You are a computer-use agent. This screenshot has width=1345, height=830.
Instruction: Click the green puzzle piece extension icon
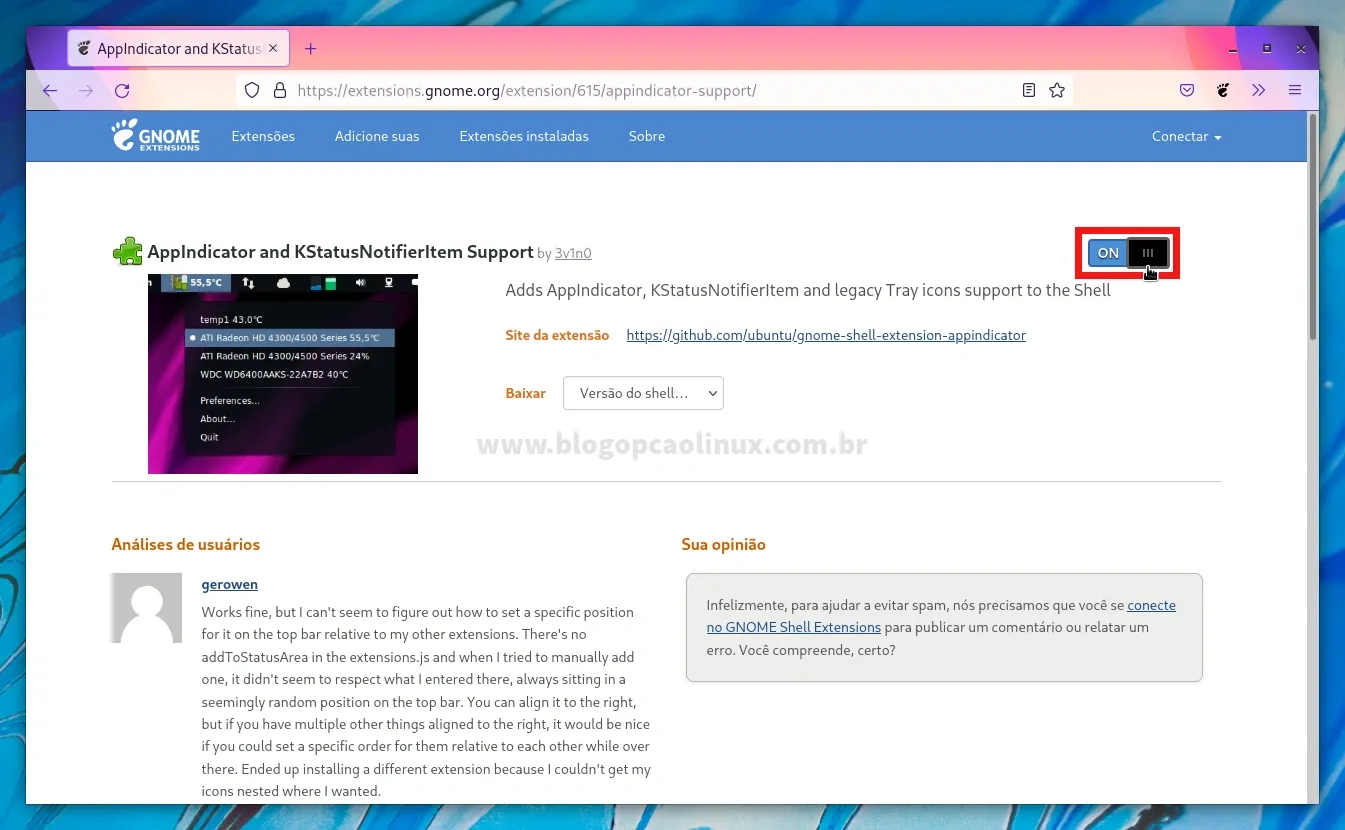(x=127, y=251)
